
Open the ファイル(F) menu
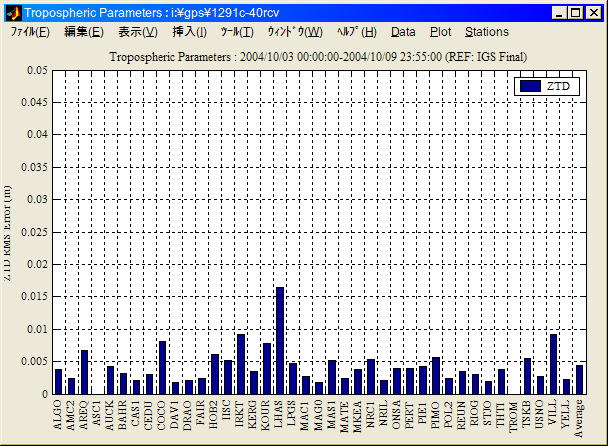click(x=30, y=32)
